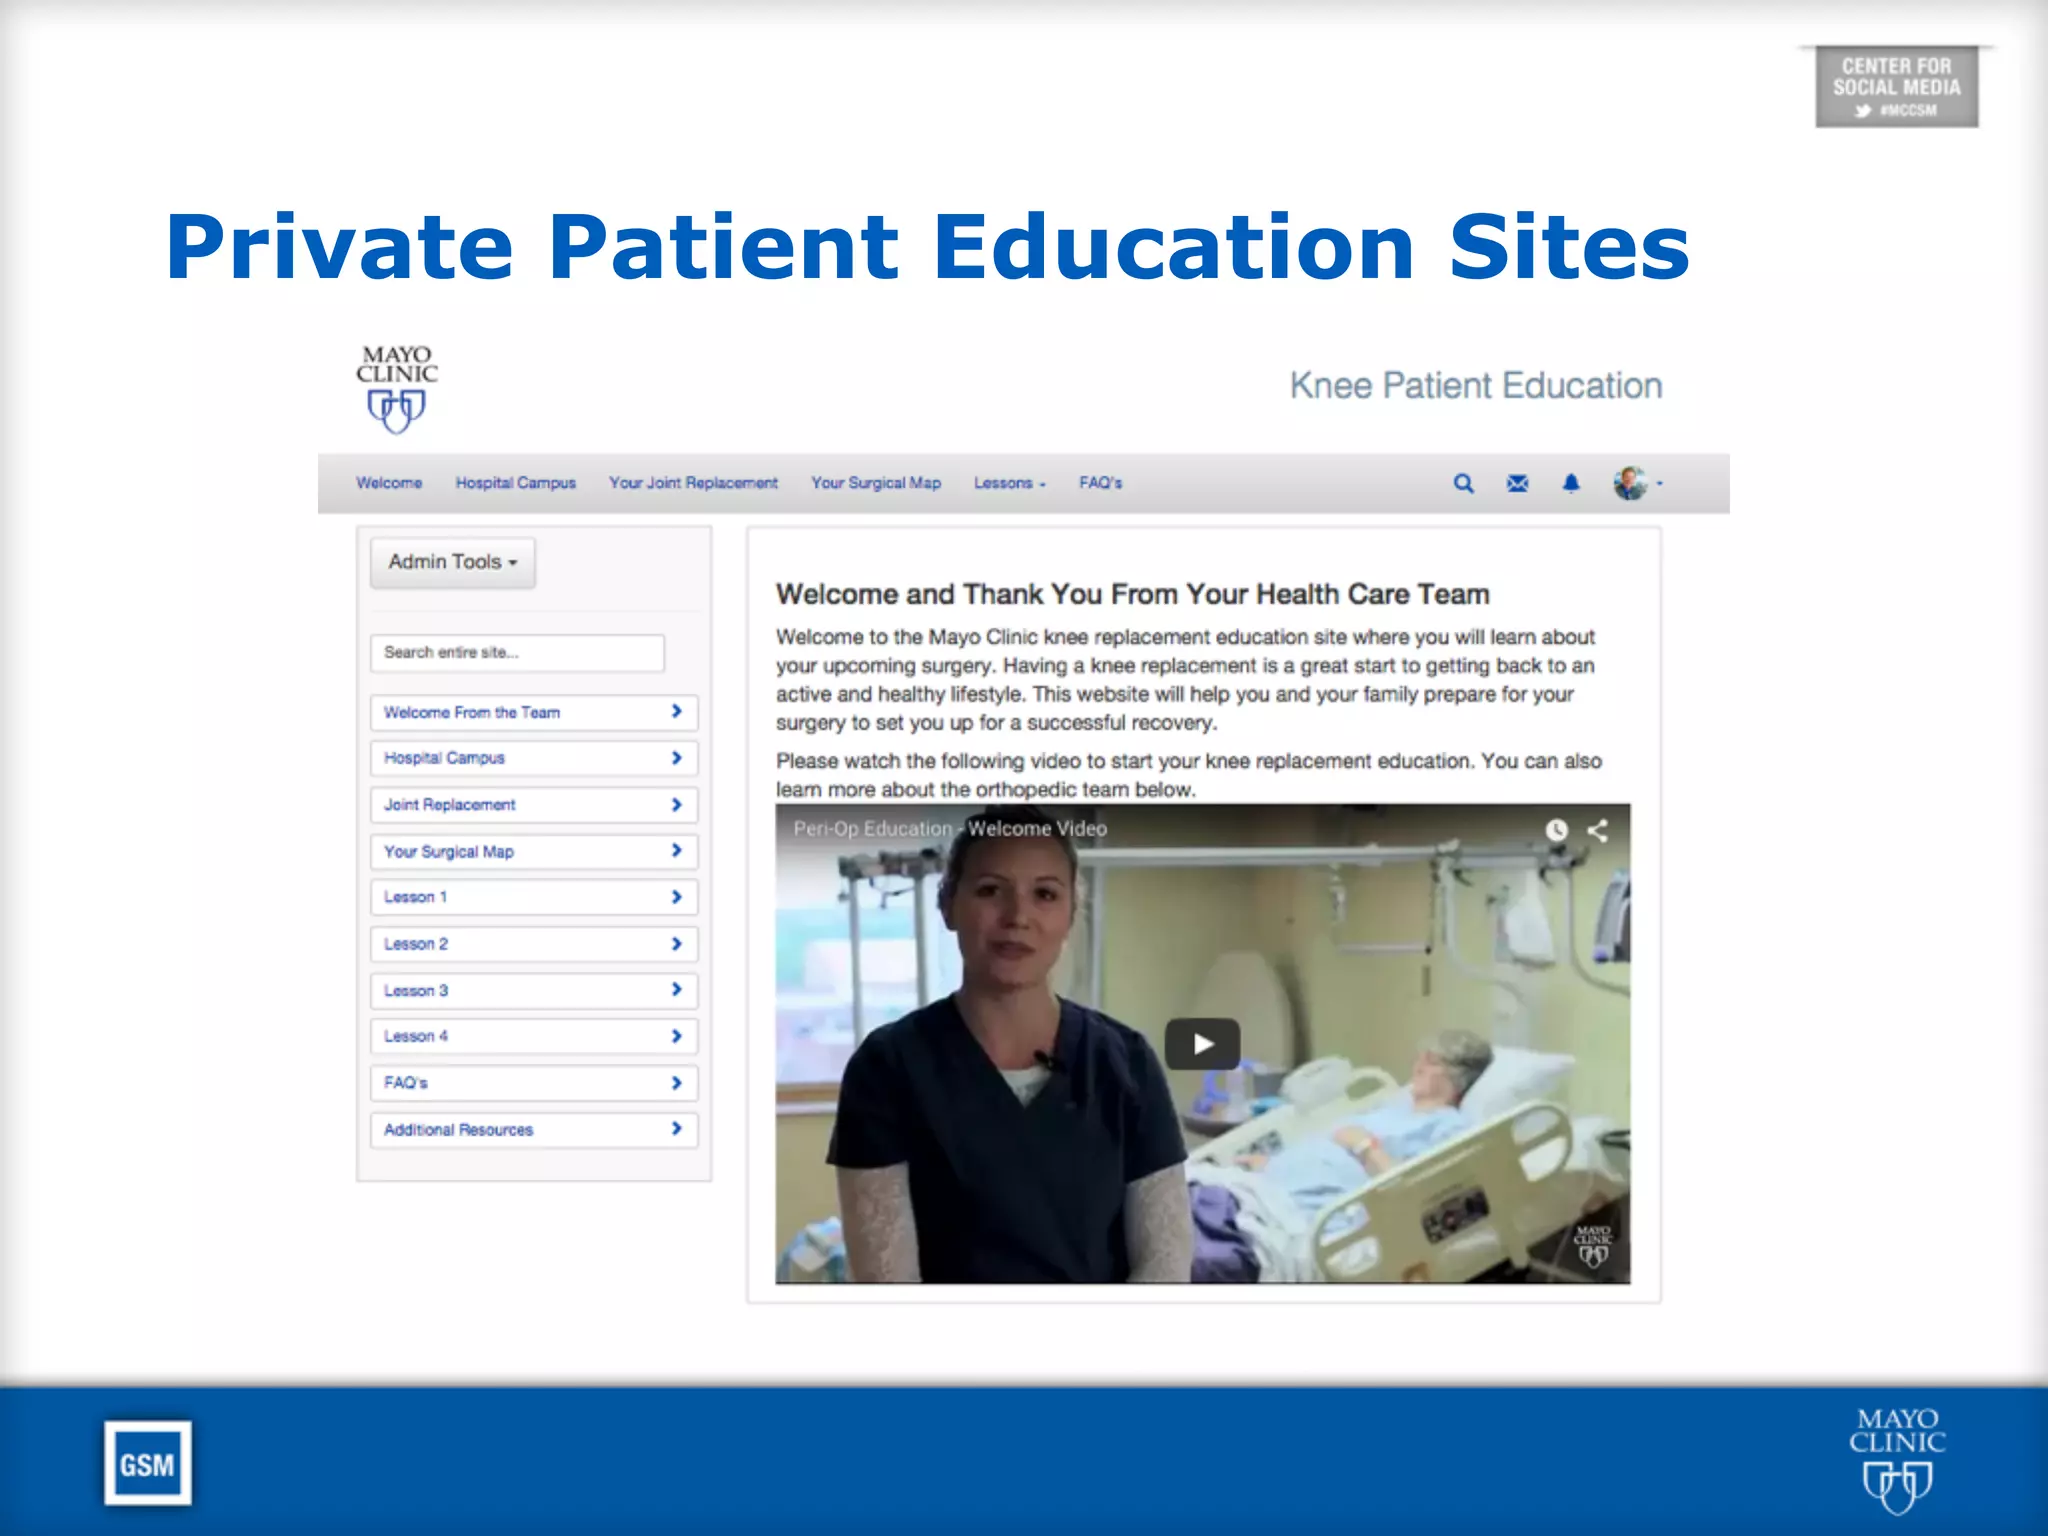2048x1536 pixels.
Task: Click the share icon on video
Action: pos(1598,830)
